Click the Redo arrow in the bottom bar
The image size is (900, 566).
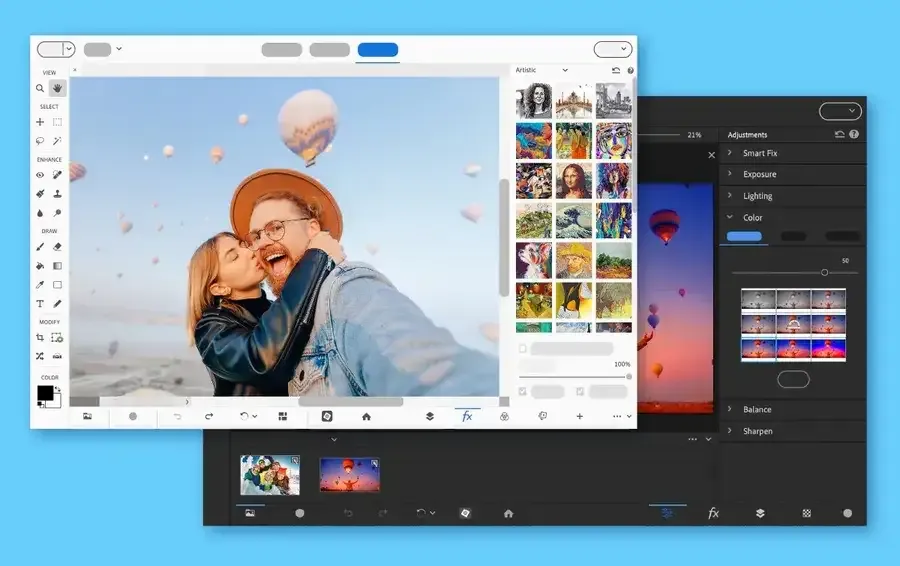click(x=209, y=416)
